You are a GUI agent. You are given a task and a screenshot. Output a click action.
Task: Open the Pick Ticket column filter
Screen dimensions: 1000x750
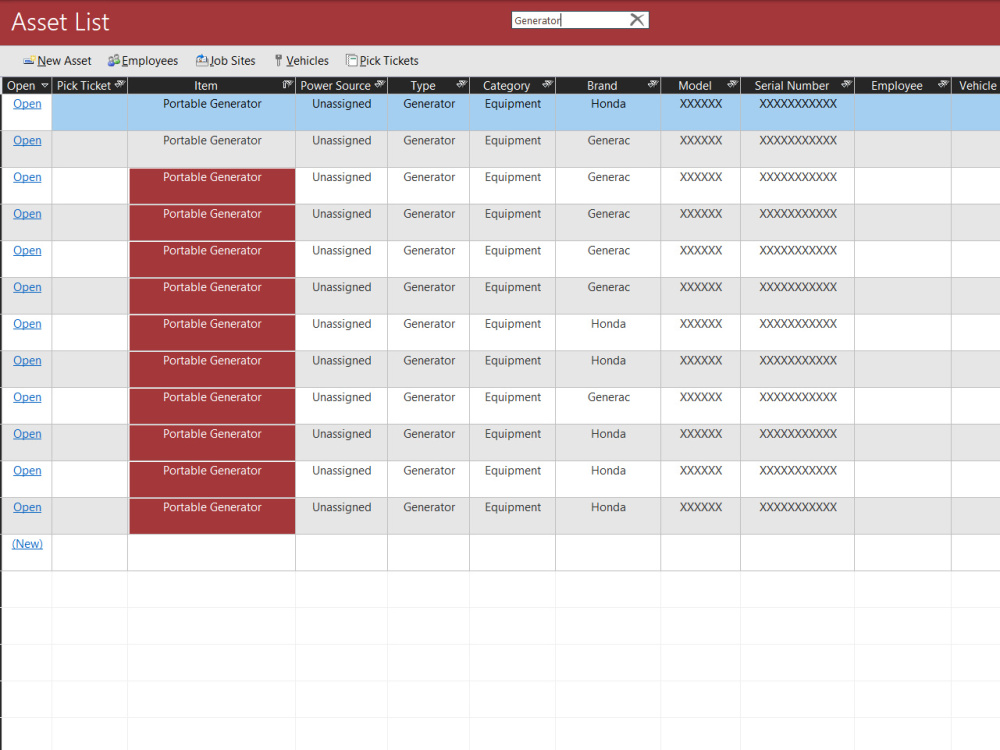[x=120, y=84]
